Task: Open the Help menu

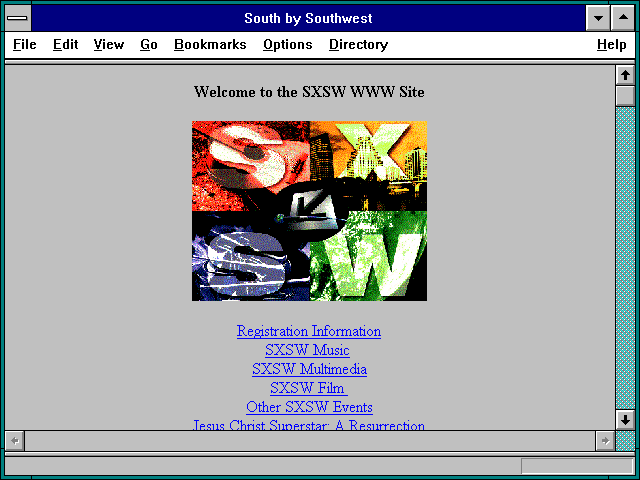Action: 611,44
